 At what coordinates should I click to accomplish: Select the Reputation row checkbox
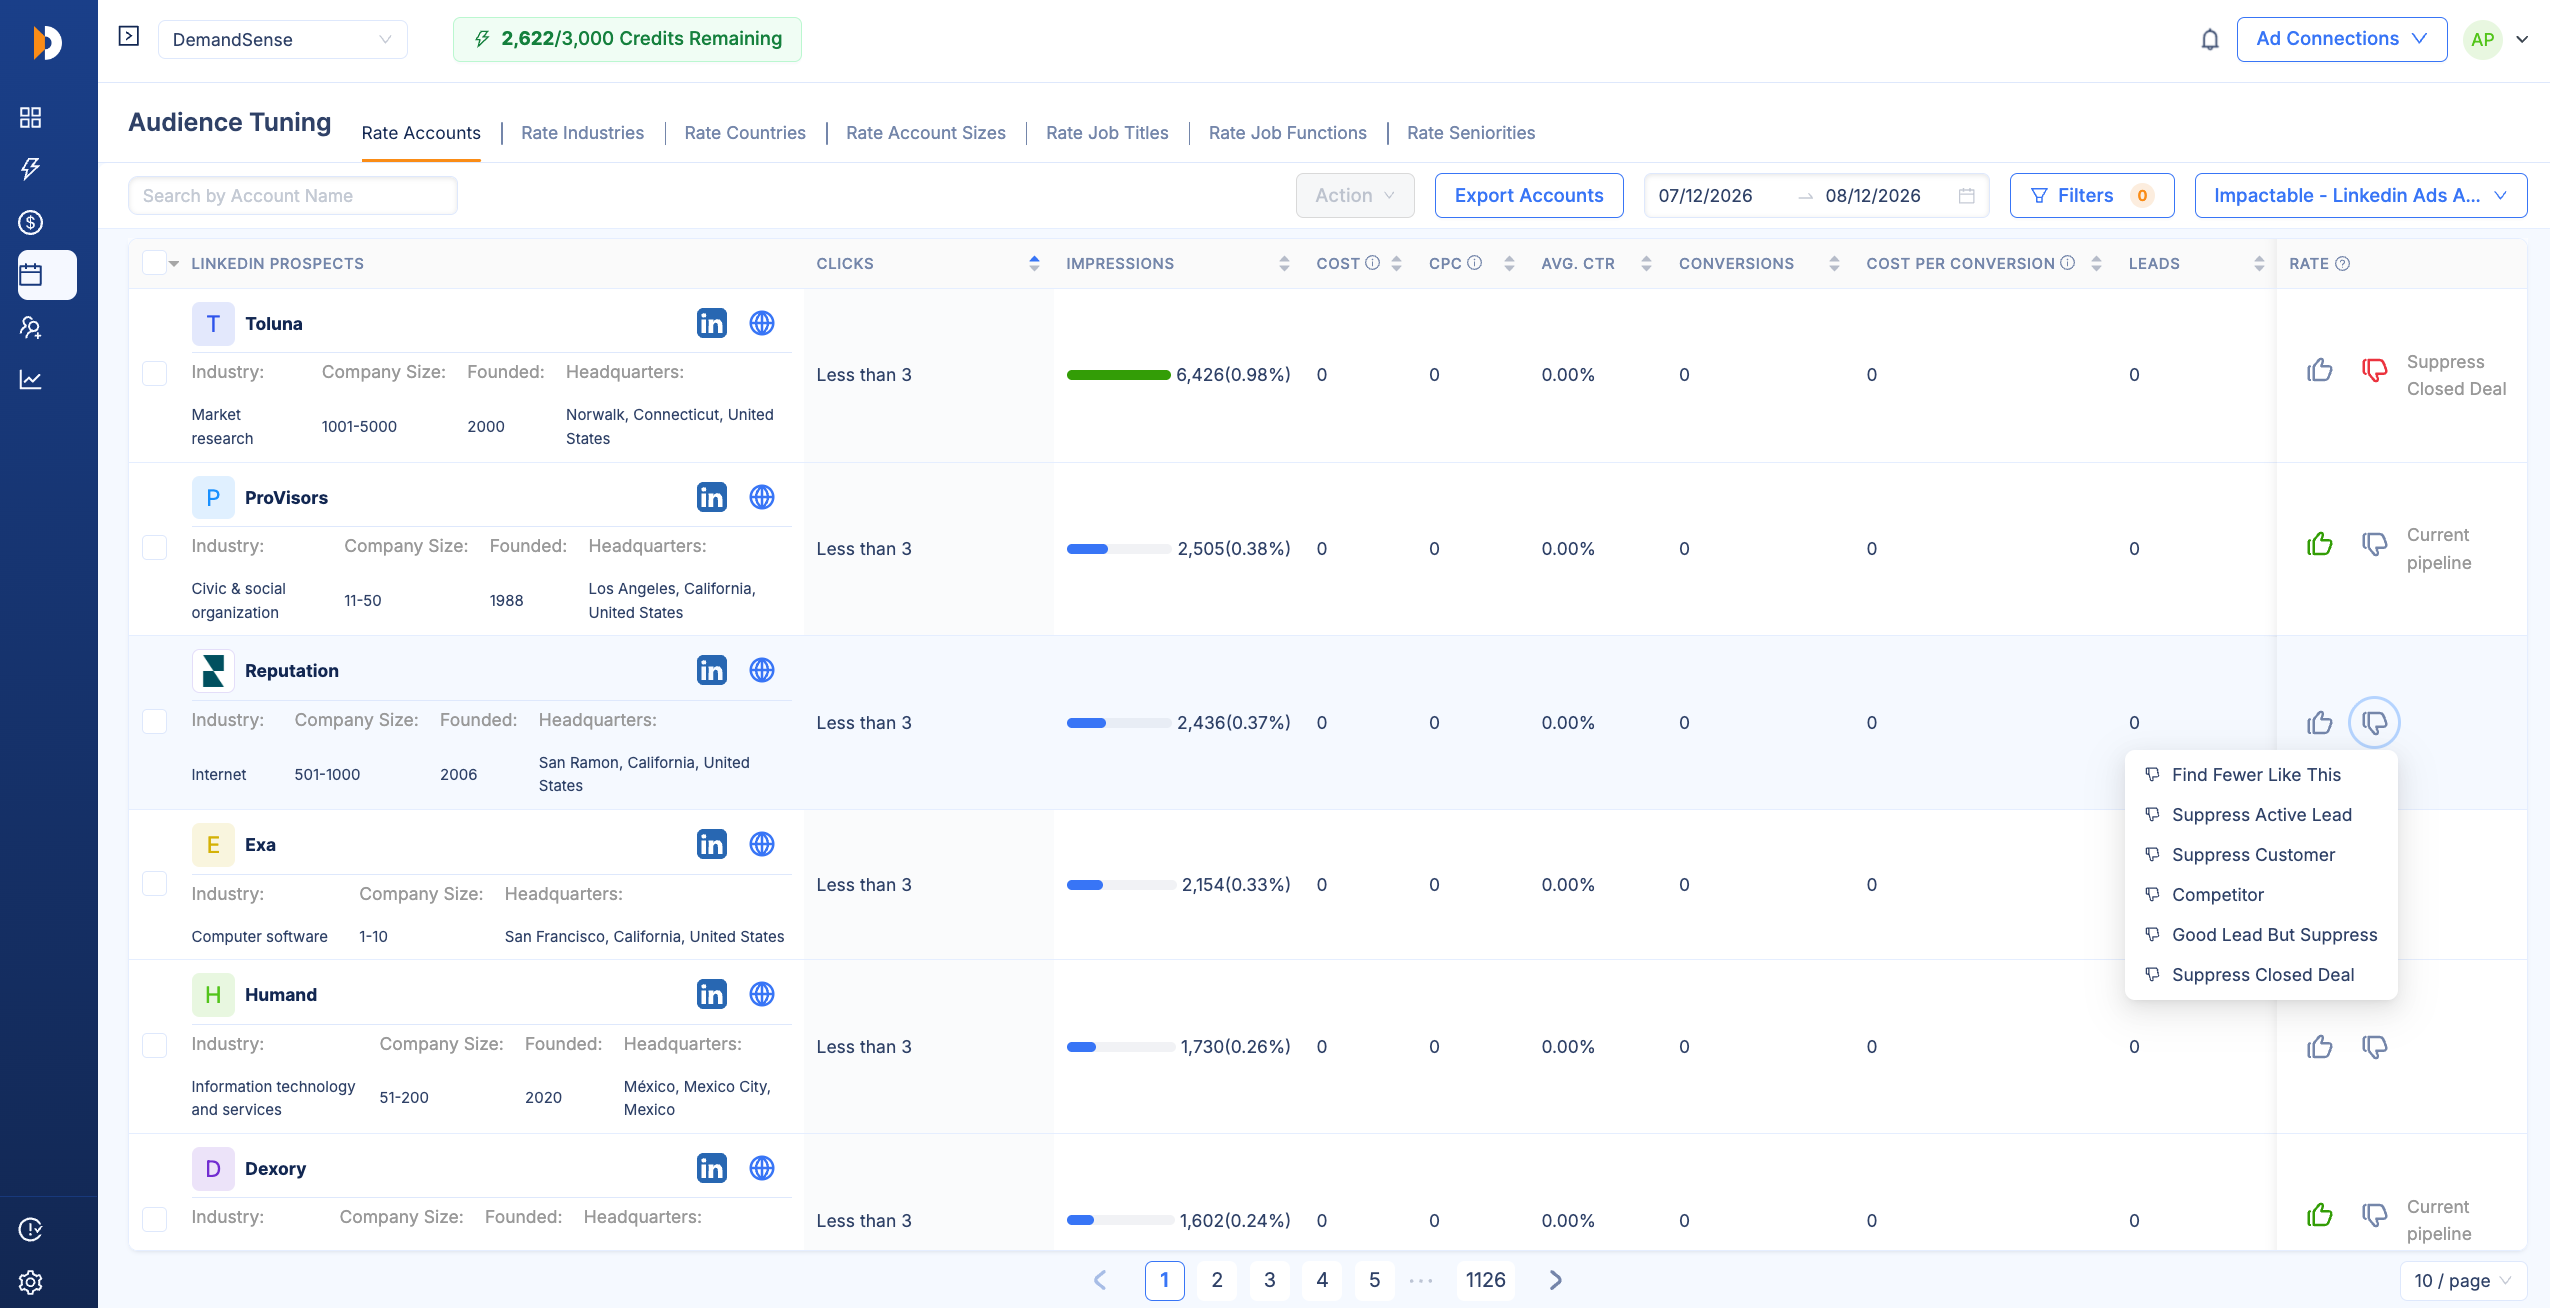point(154,722)
